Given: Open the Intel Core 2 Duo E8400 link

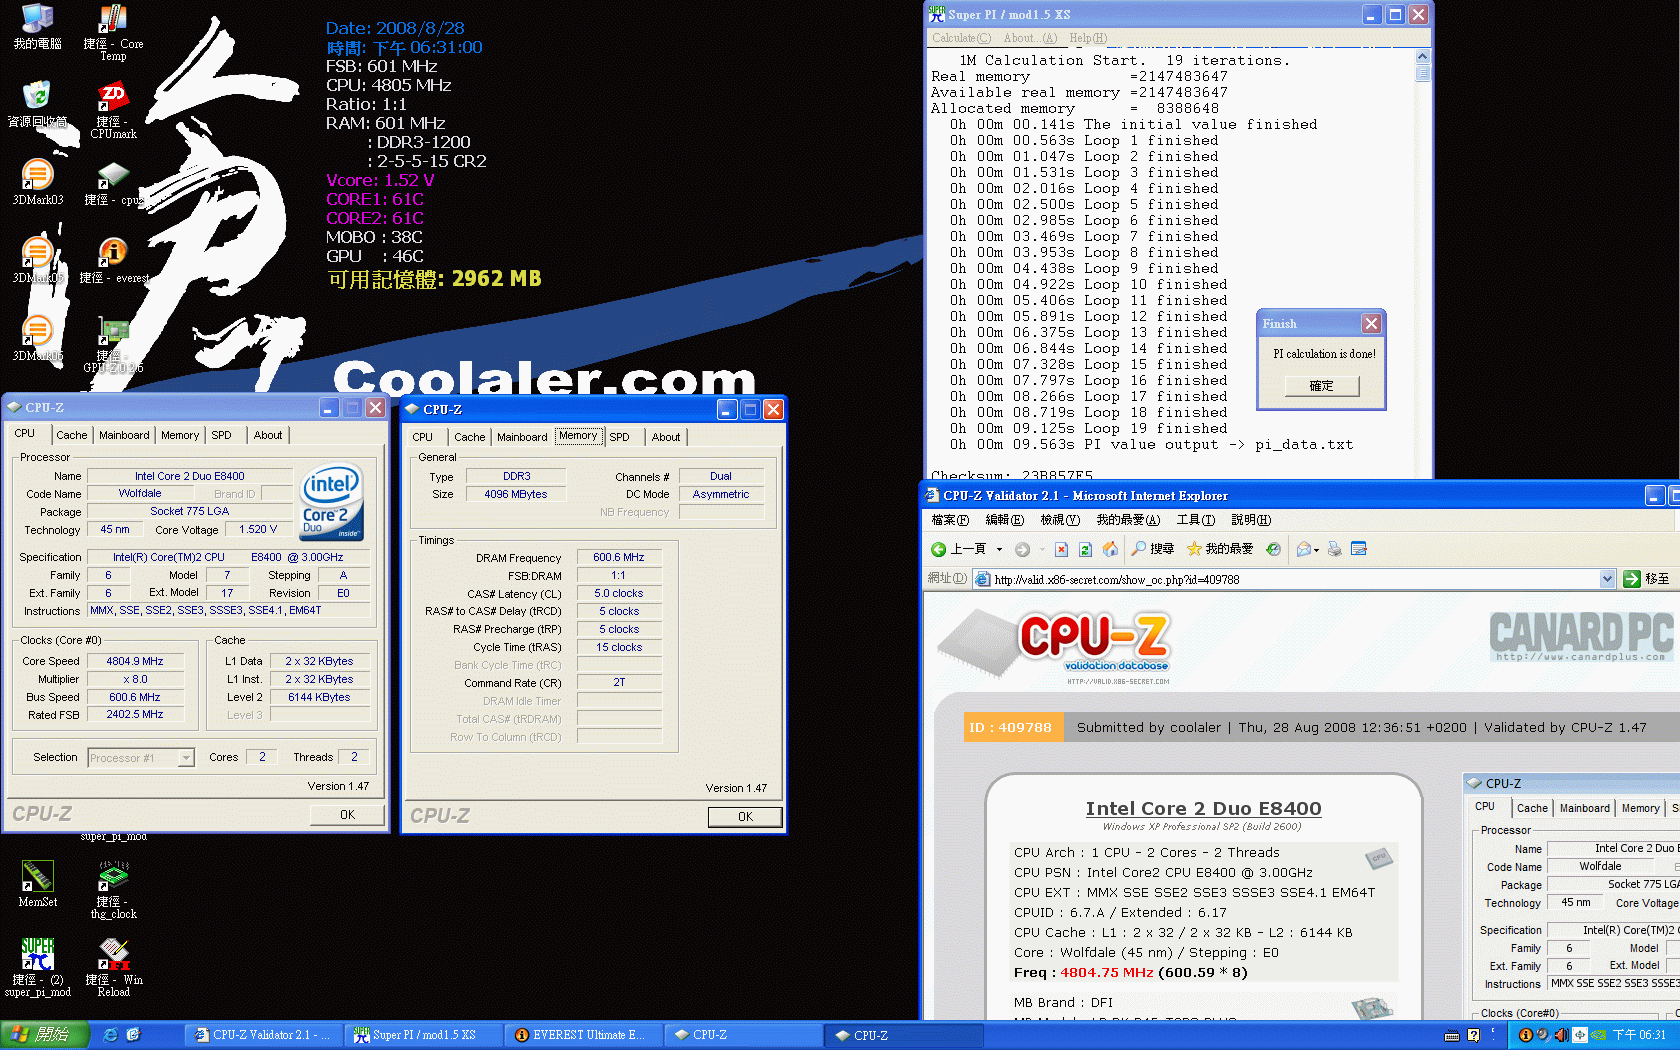Looking at the screenshot, I should coord(1203,808).
